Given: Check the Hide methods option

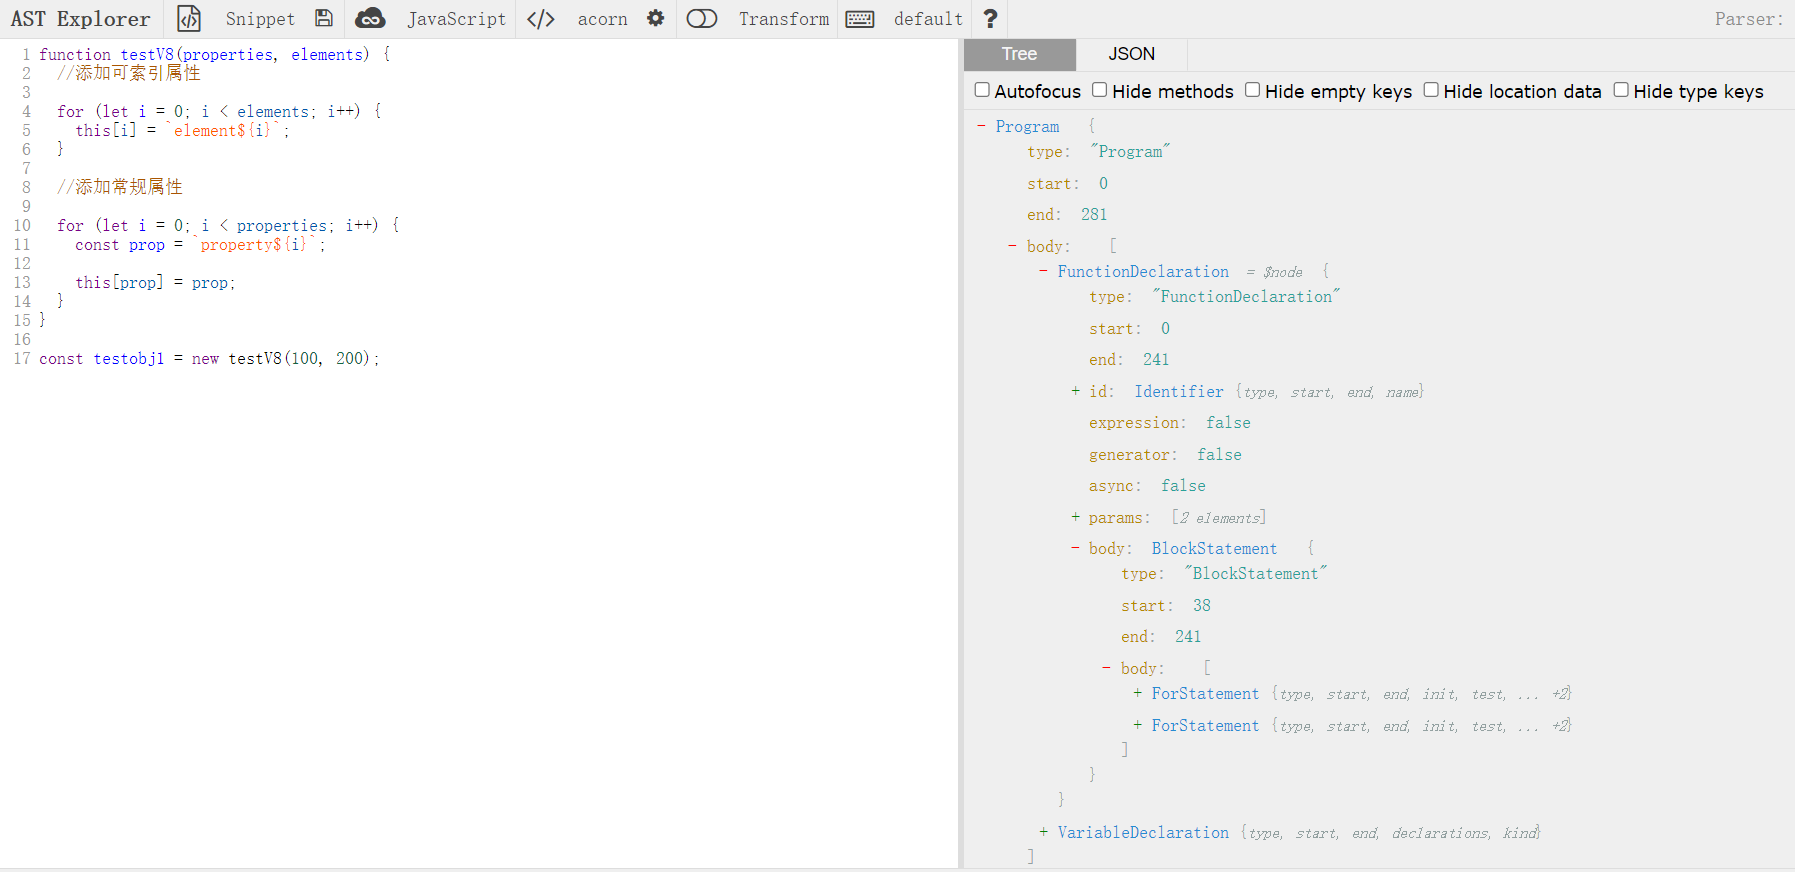Looking at the screenshot, I should (1100, 90).
